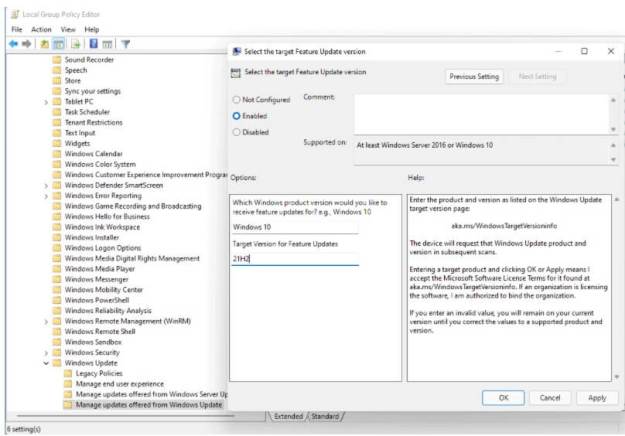This screenshot has width=625, height=436.
Task: Click the Cancel button
Action: [550, 398]
